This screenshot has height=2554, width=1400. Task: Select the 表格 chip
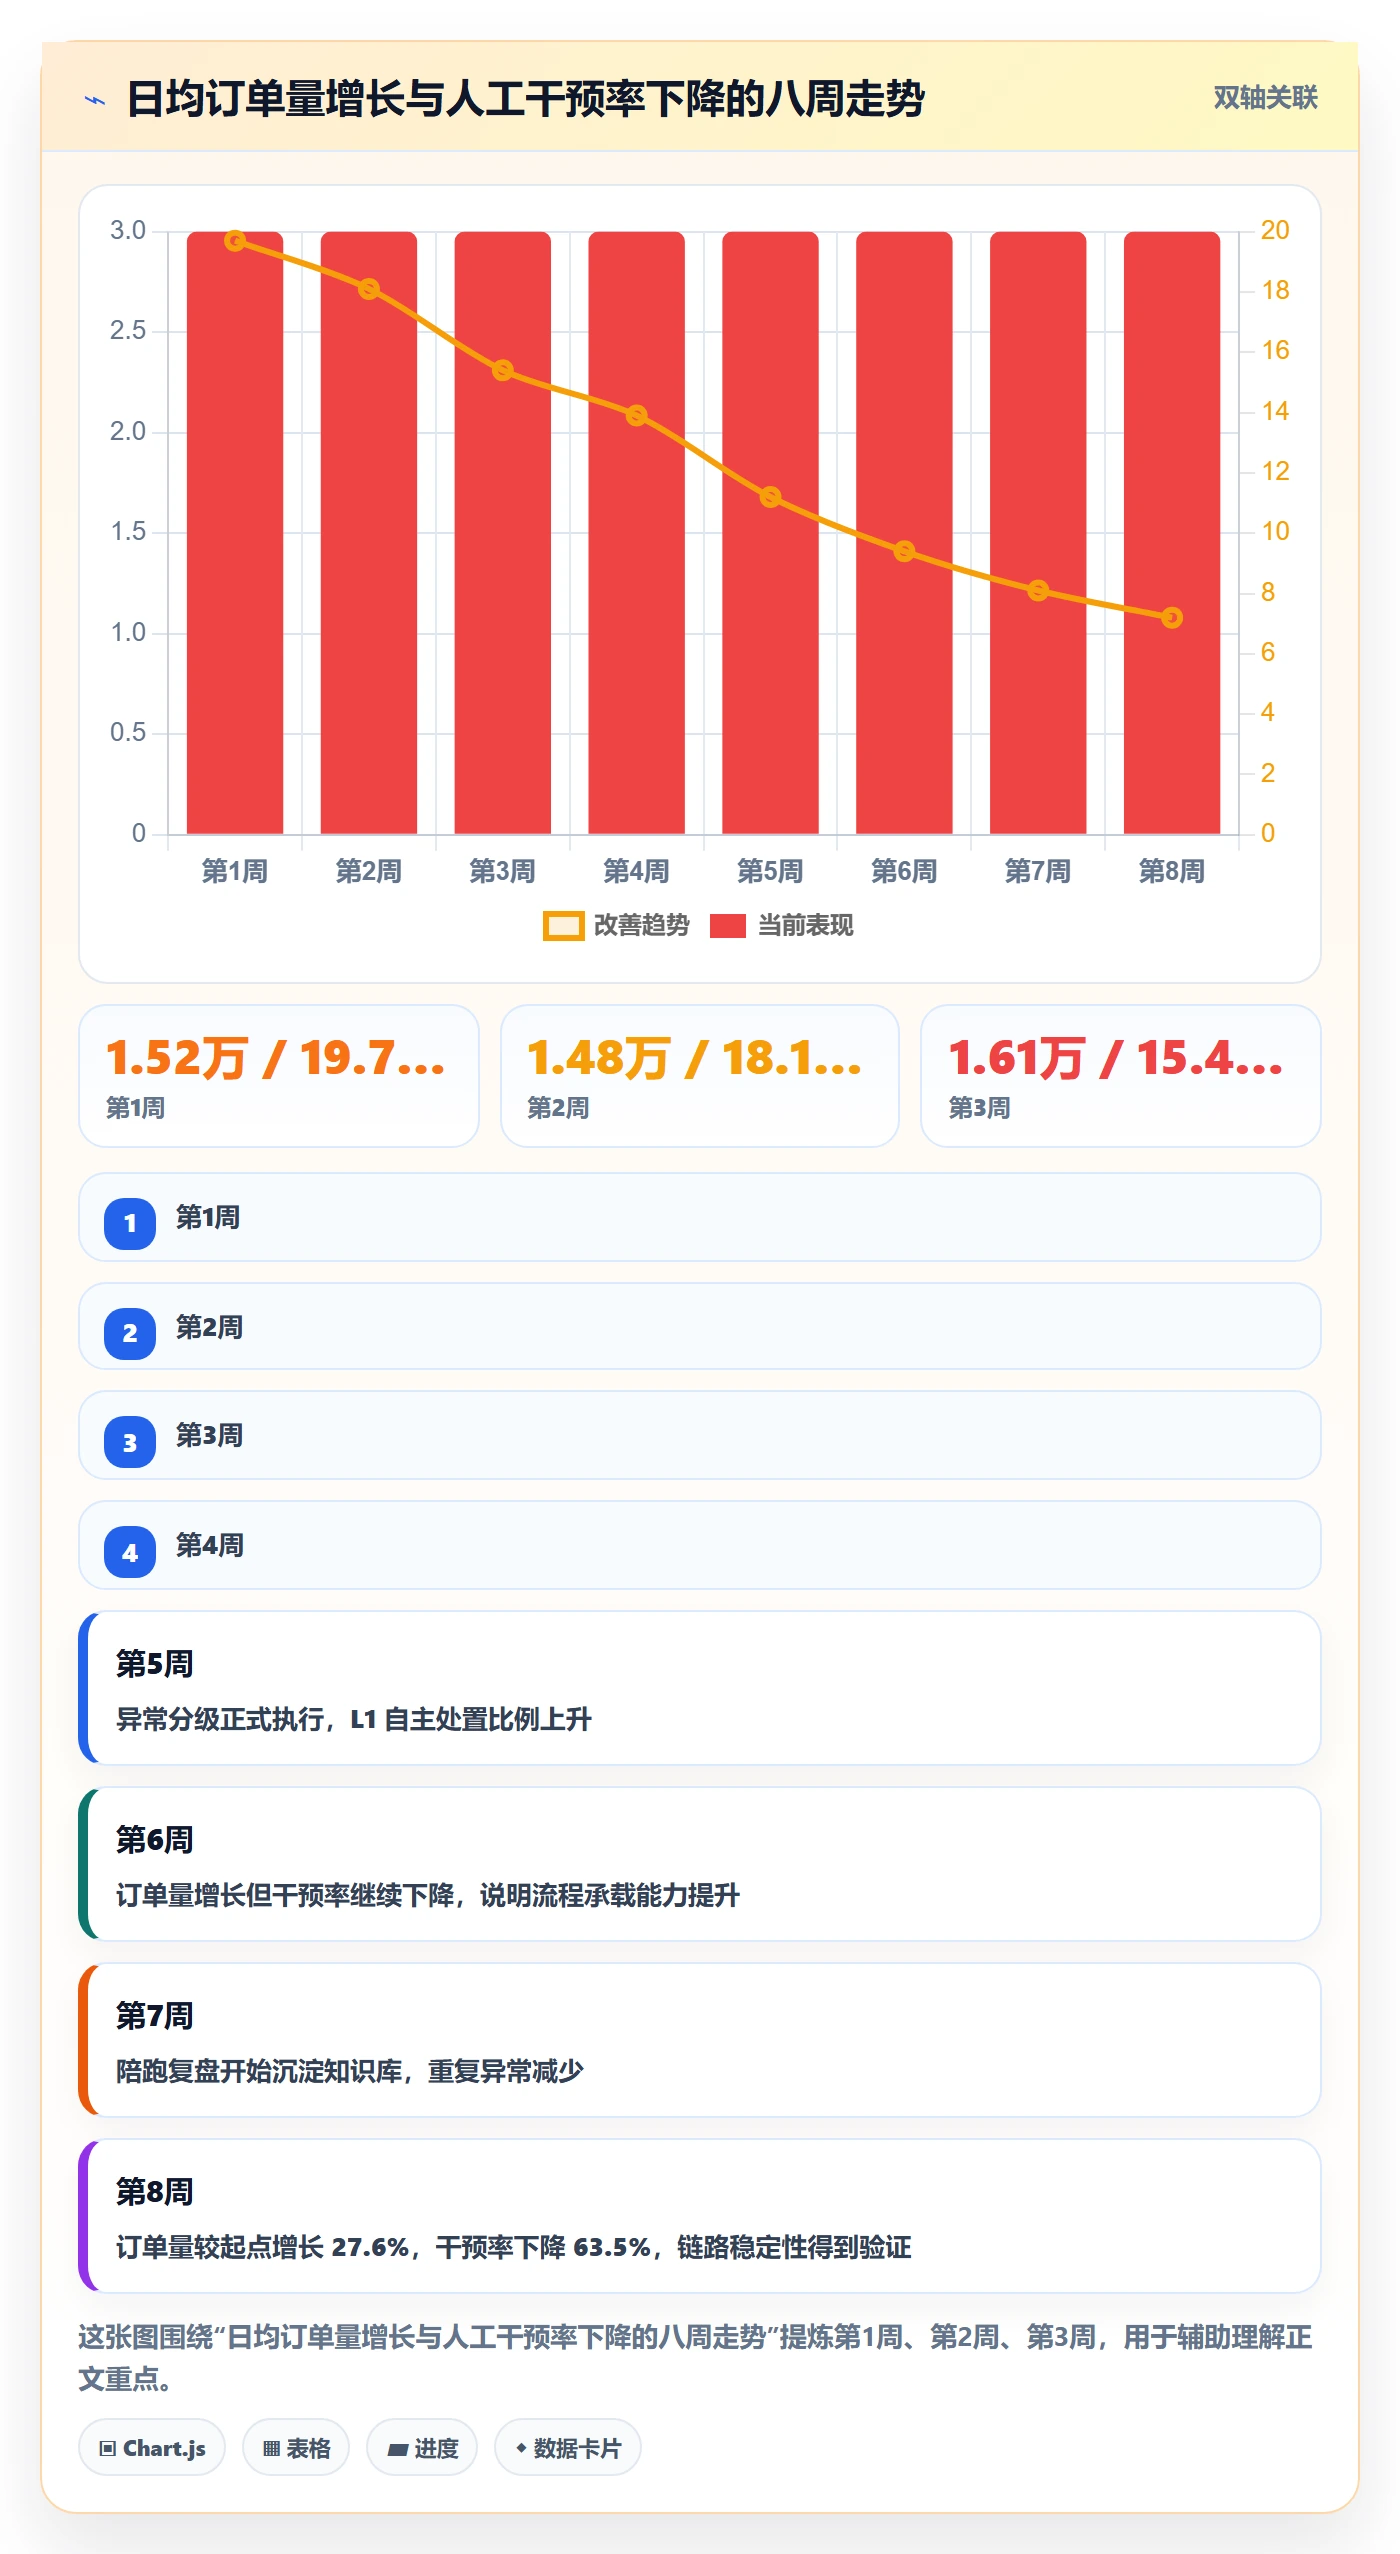[296, 2448]
